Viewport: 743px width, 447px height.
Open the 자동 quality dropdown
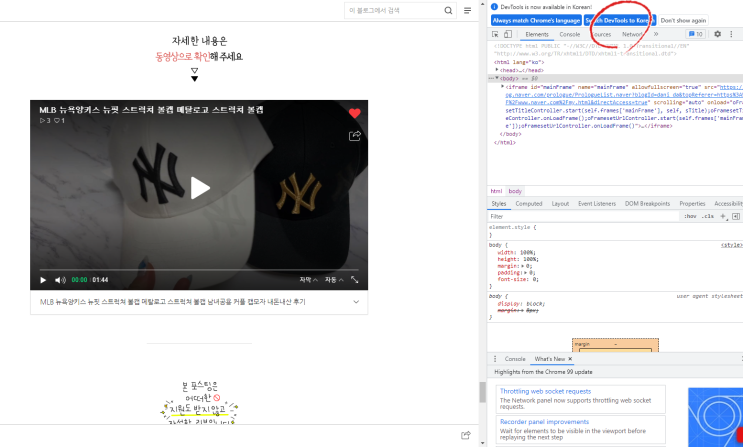(x=334, y=280)
